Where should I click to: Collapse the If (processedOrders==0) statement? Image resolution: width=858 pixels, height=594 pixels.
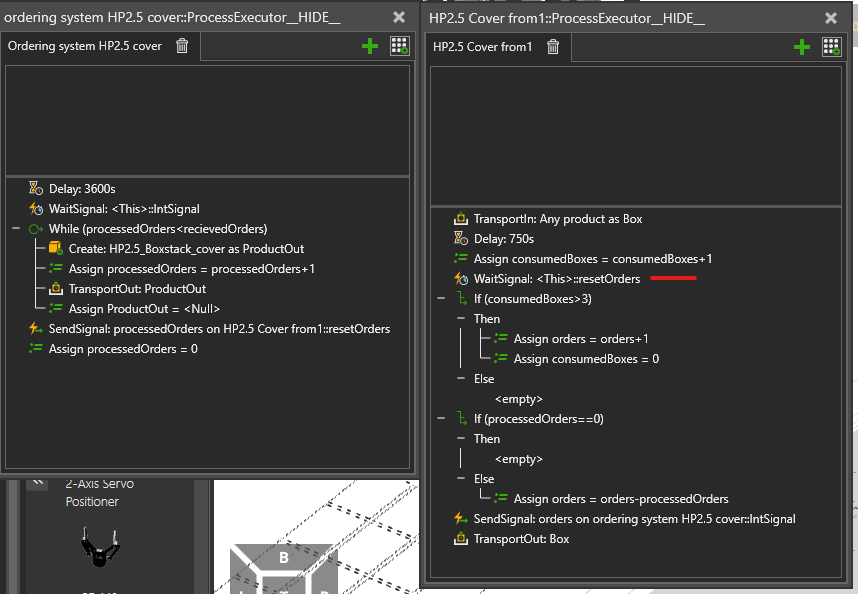pos(441,419)
